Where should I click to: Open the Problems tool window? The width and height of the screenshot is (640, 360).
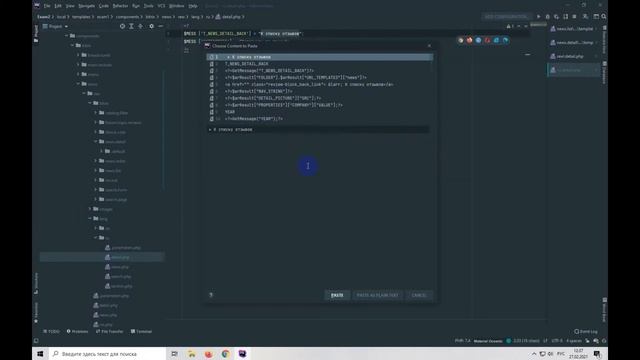coord(77,331)
